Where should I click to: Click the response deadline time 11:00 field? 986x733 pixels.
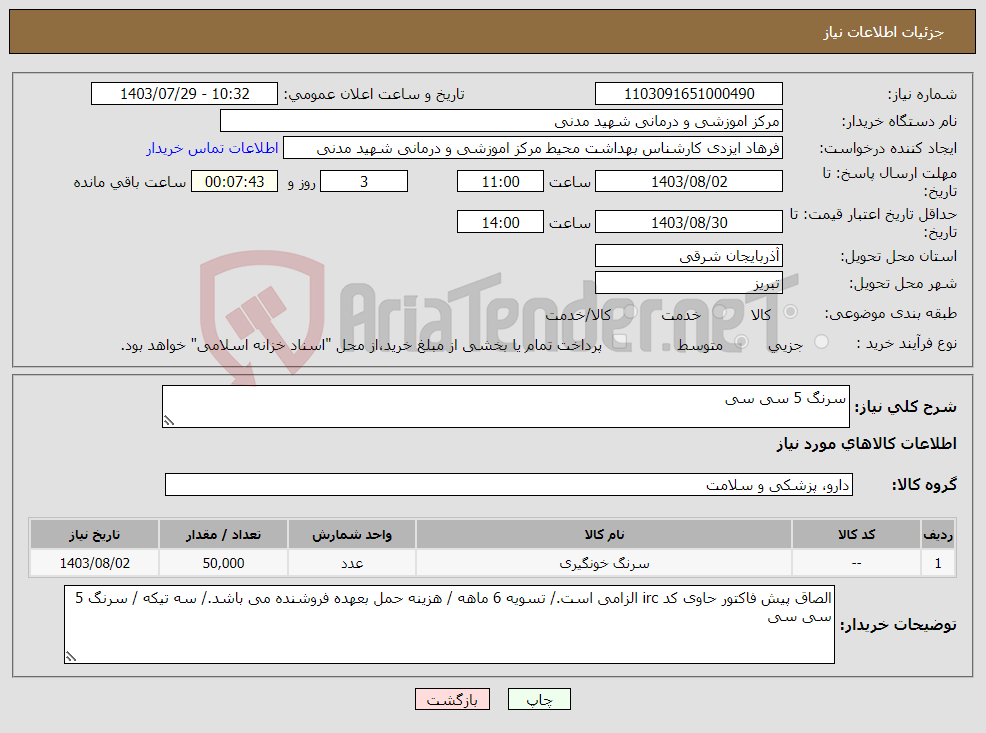click(500, 182)
